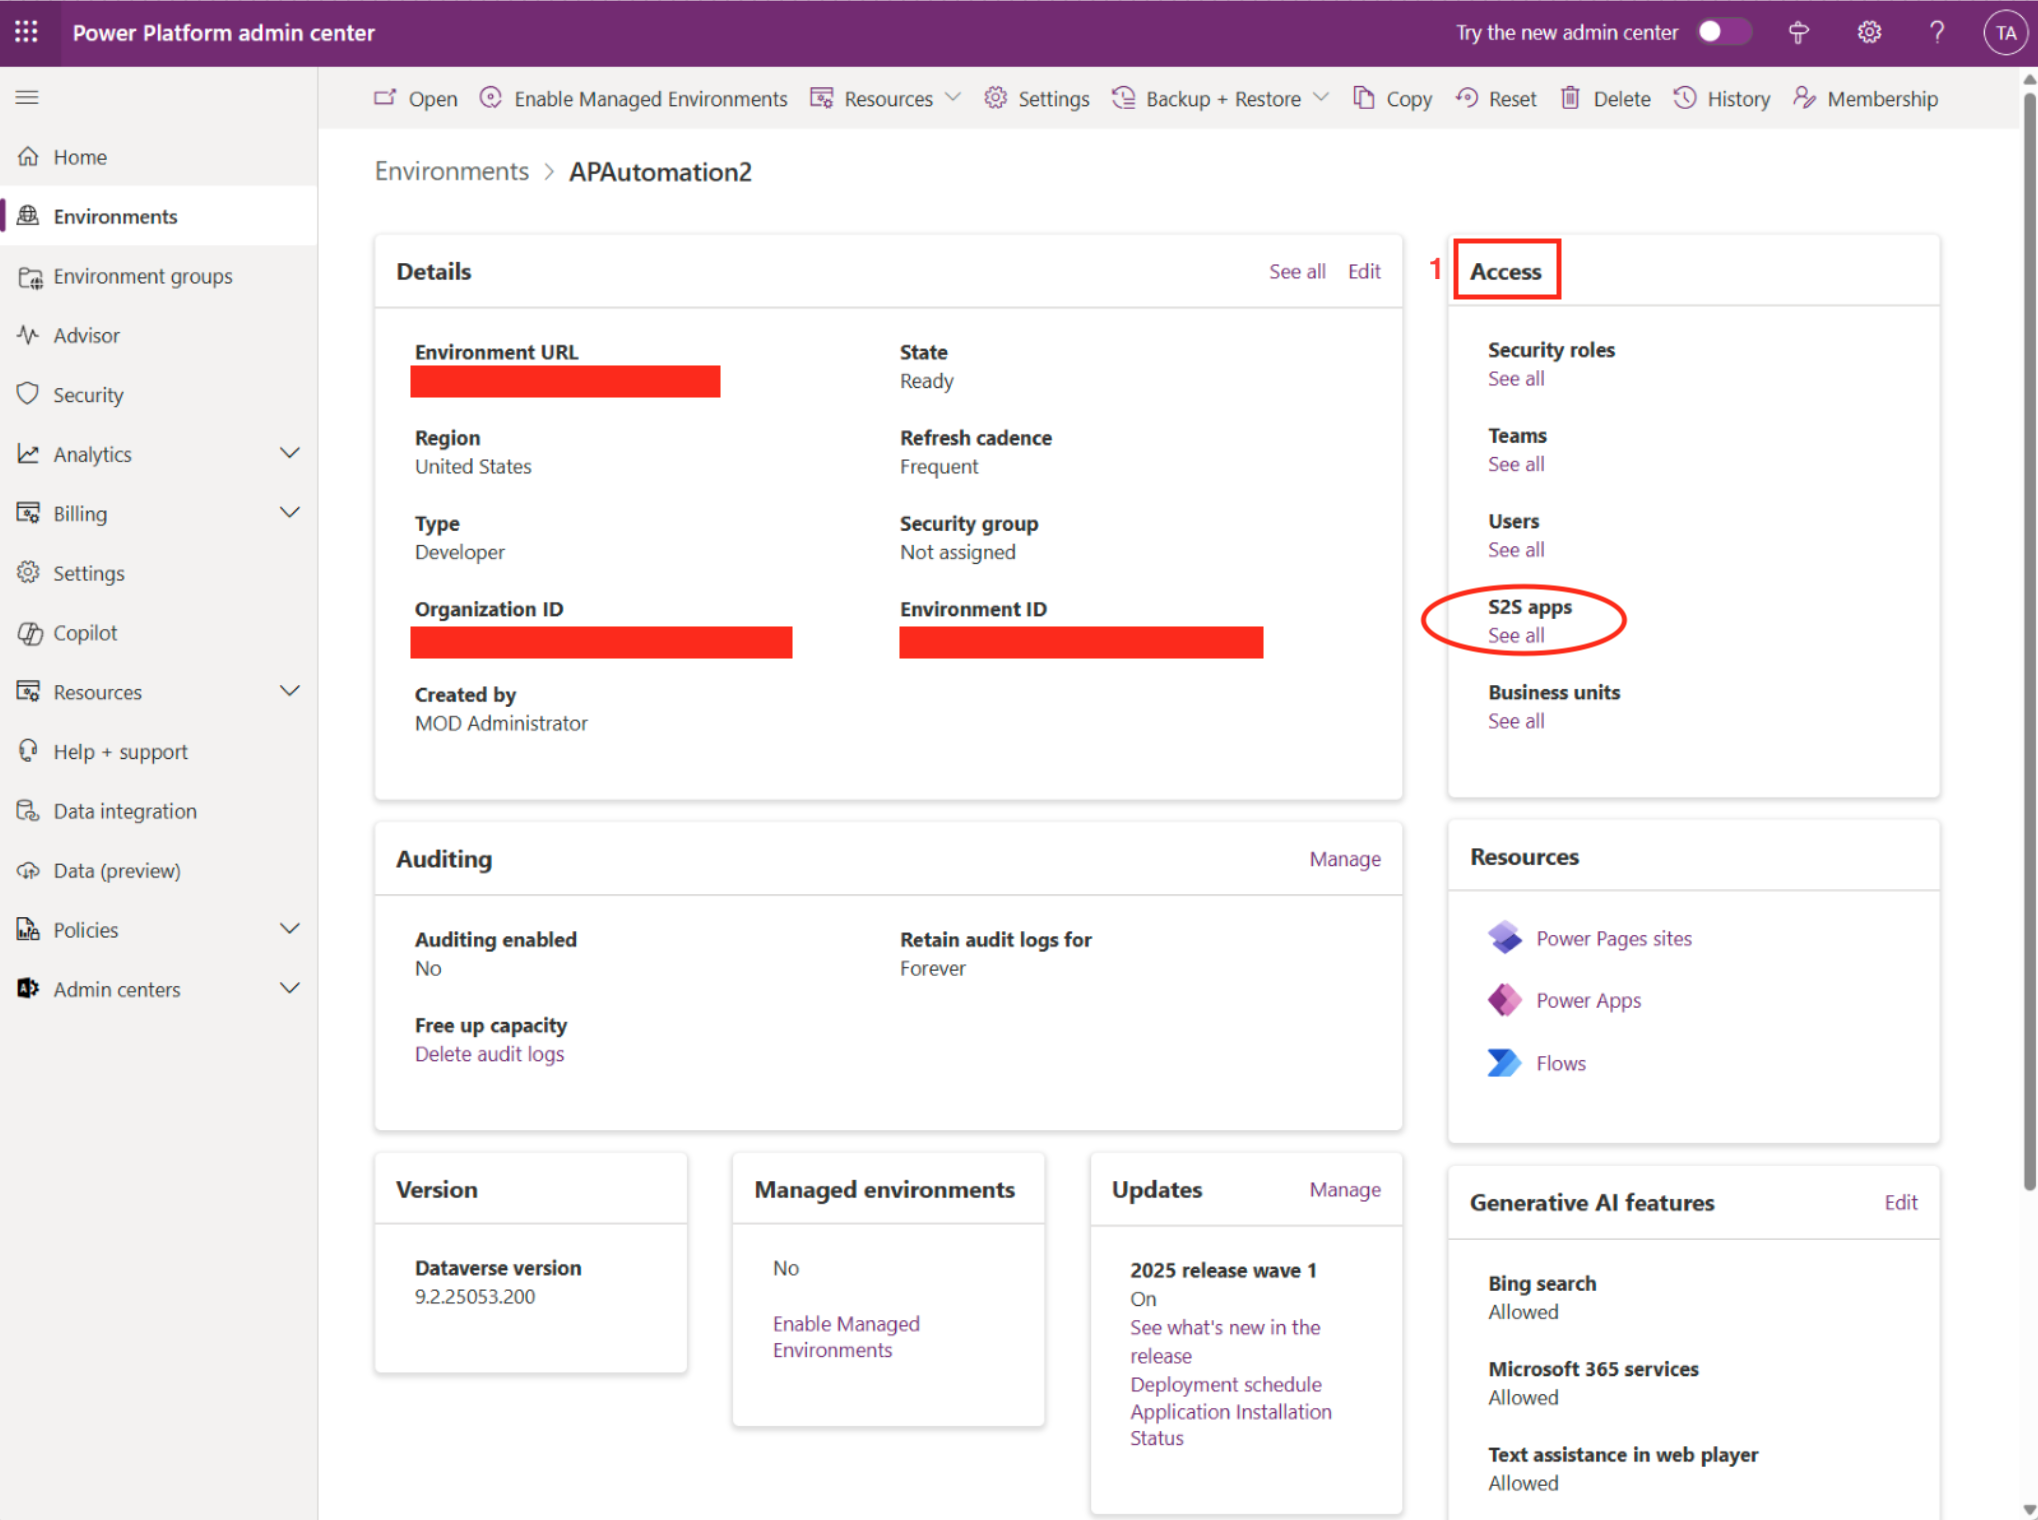Click the settings gear in header
2038x1520 pixels.
tap(1868, 32)
